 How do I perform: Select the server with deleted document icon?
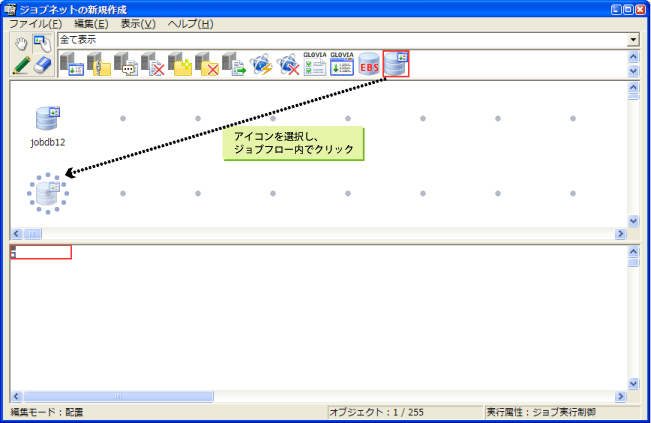(153, 64)
